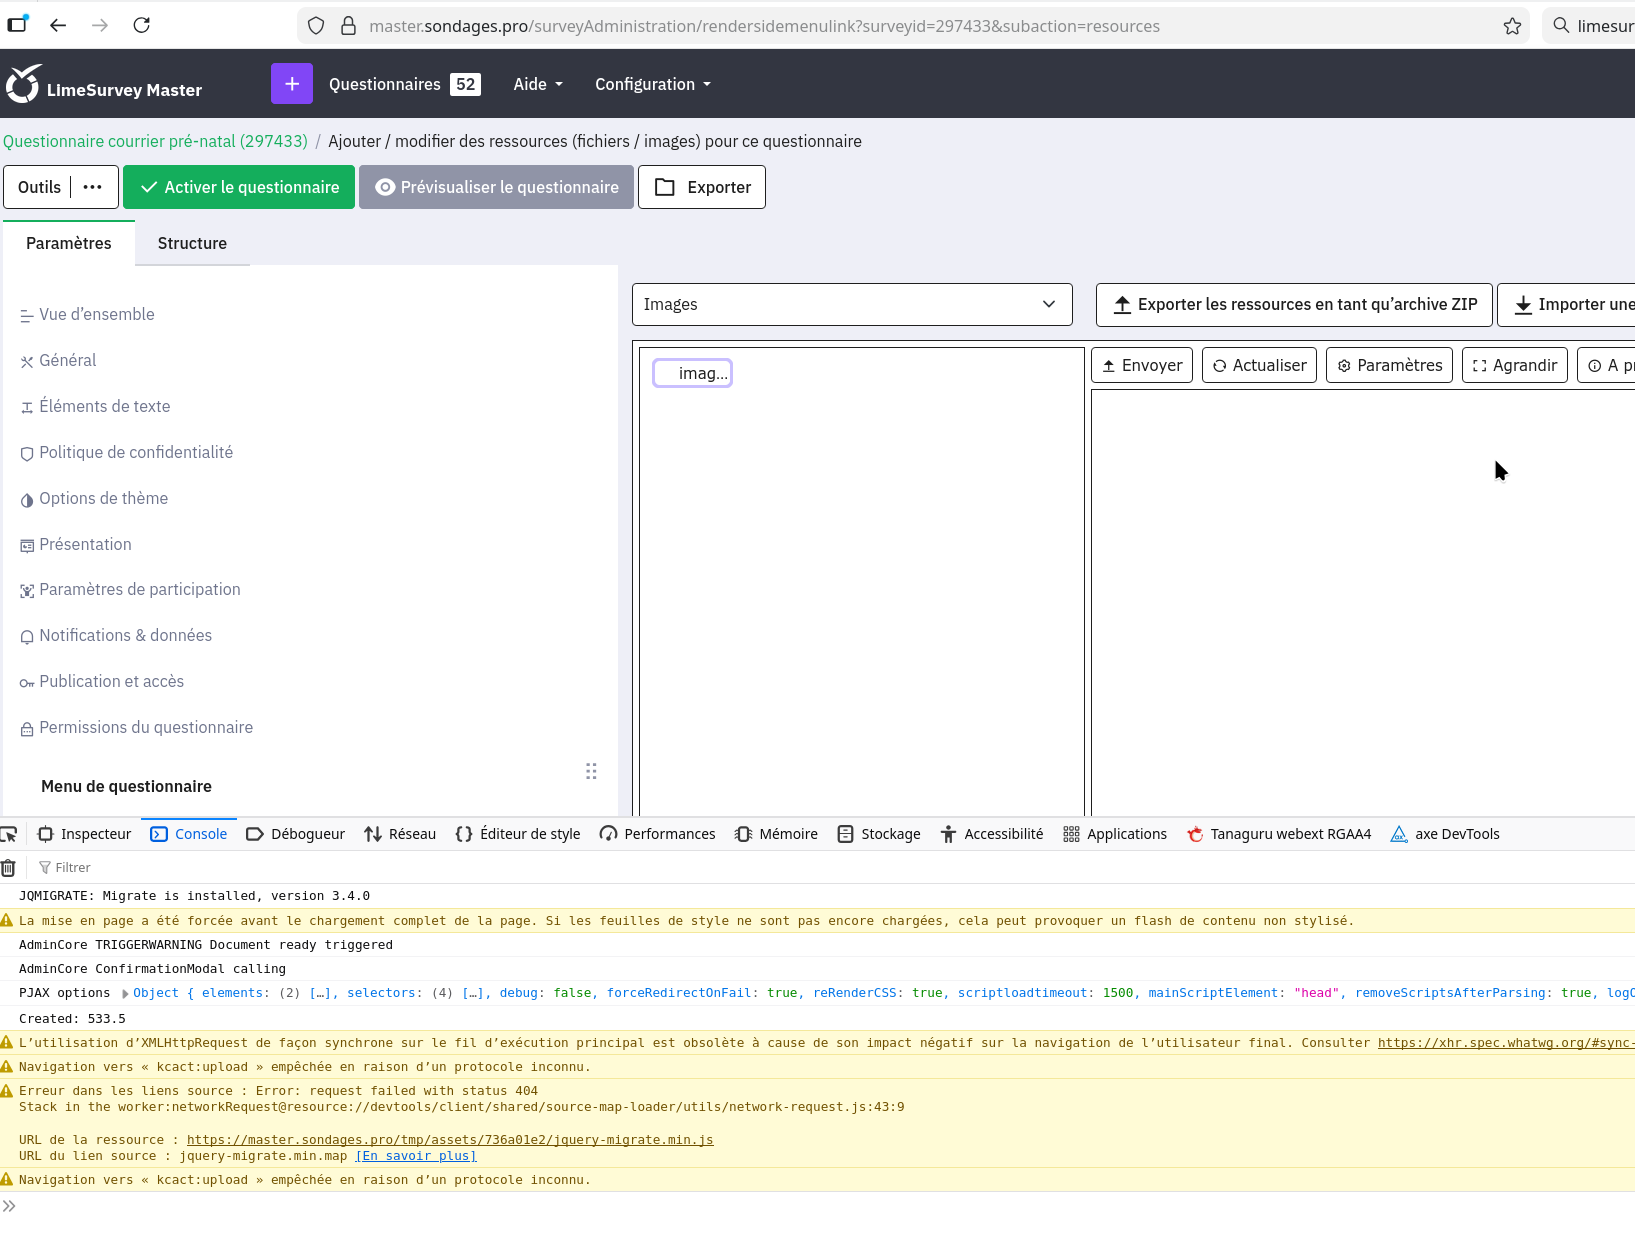Open Options de thème in sidebar
The height and width of the screenshot is (1243, 1635).
[x=103, y=498]
